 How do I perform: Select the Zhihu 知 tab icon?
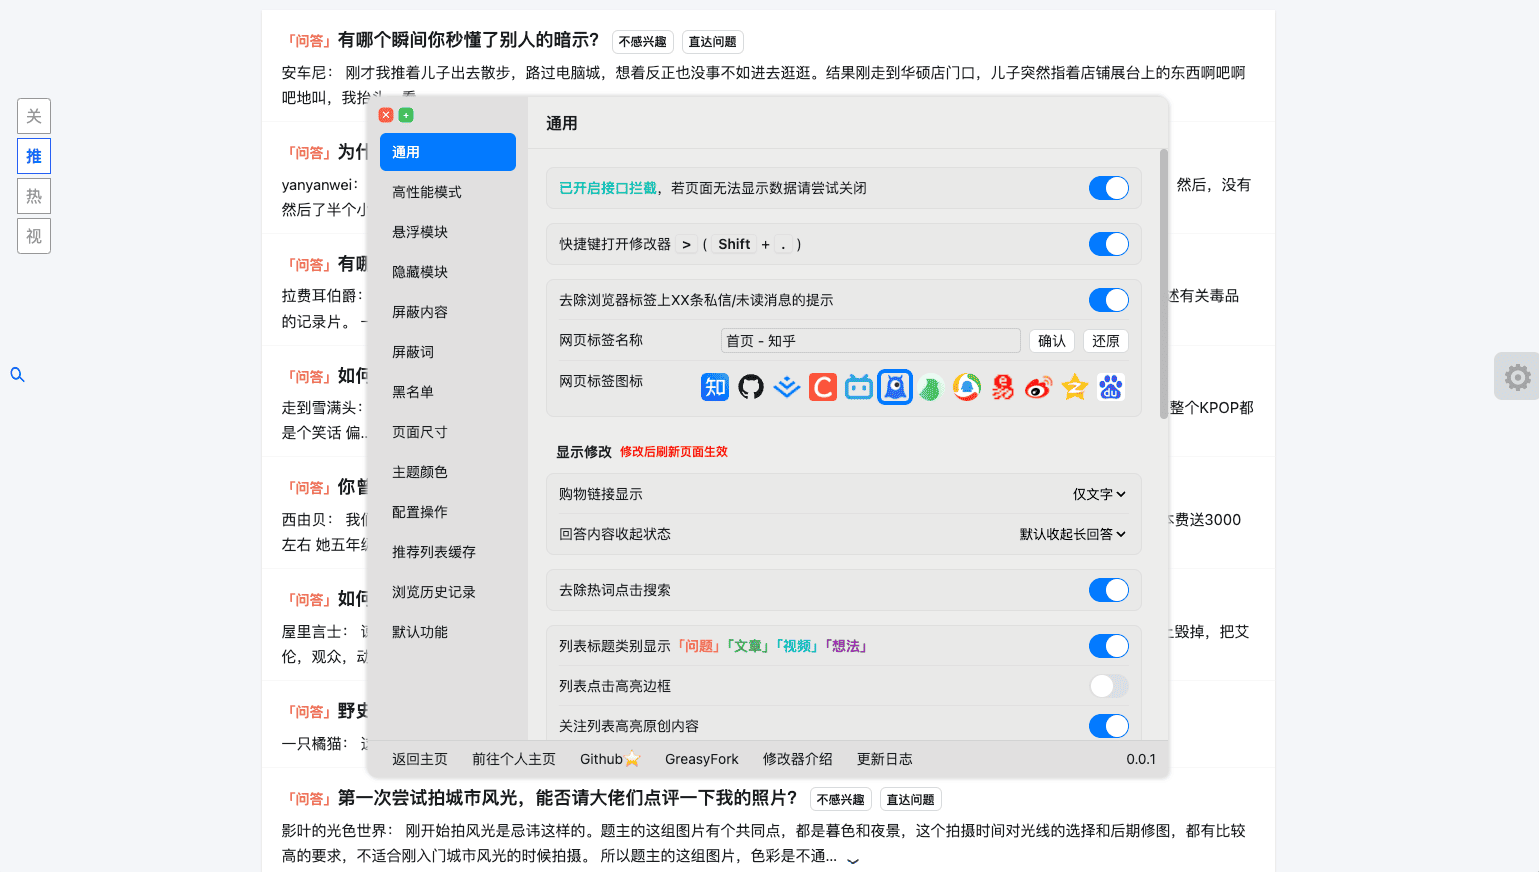715,387
